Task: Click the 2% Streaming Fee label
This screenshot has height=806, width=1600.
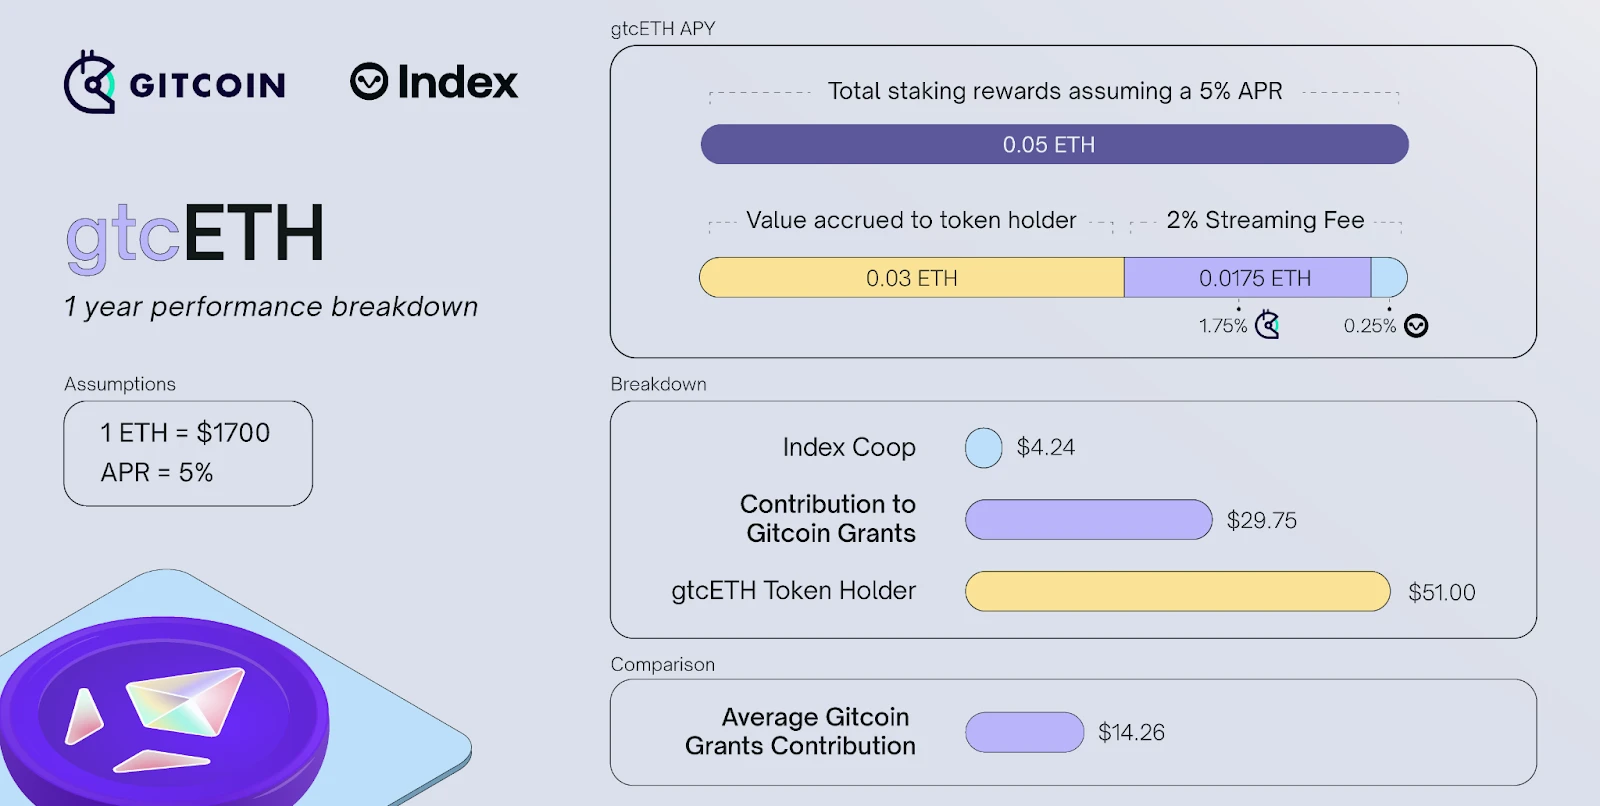Action: [1265, 220]
